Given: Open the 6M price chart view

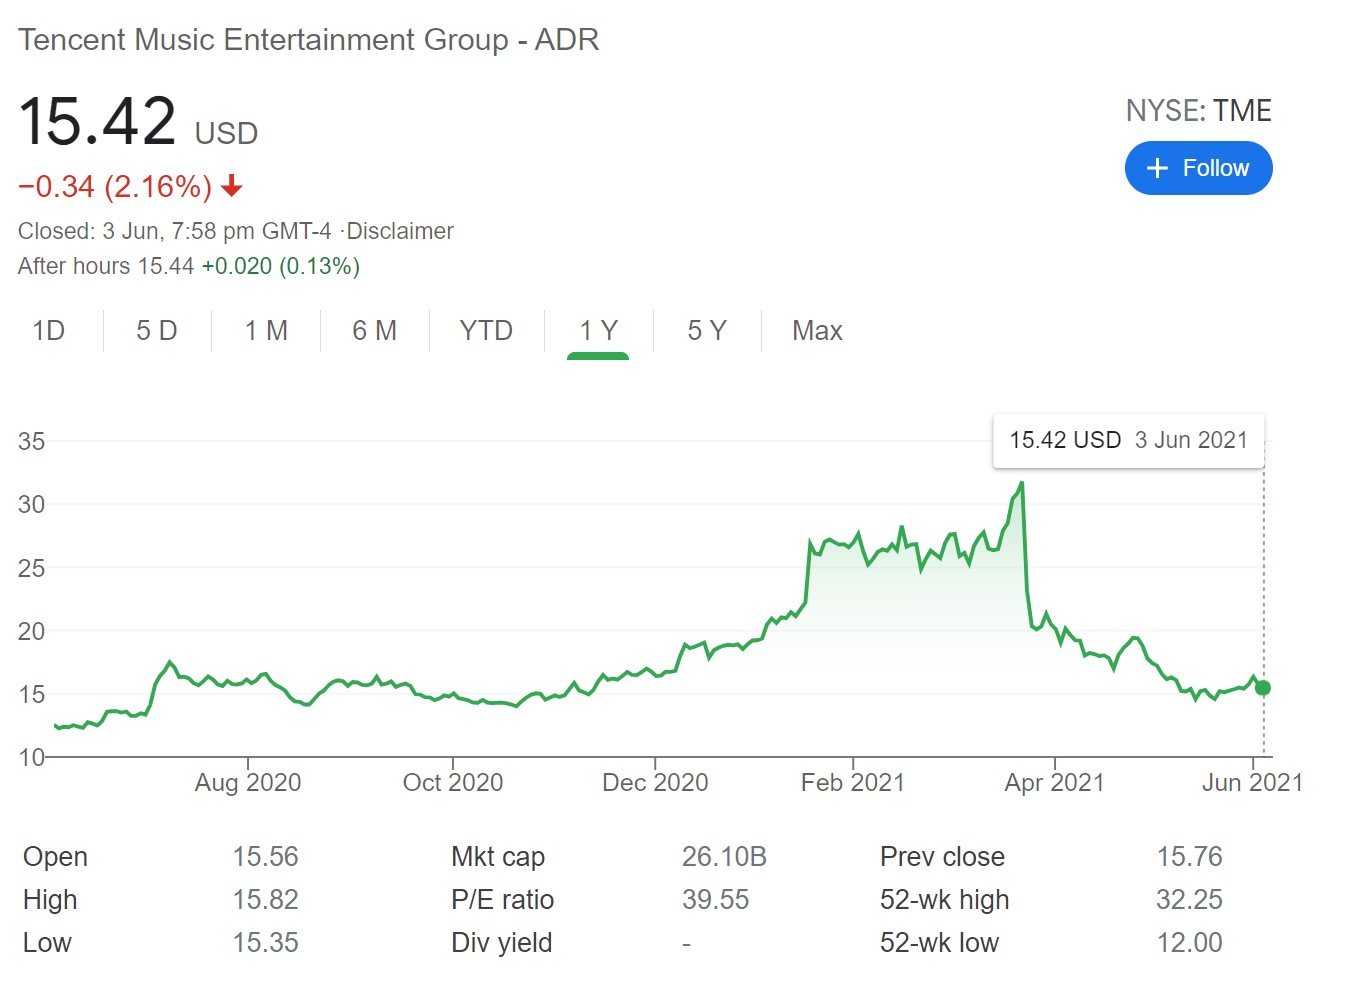Looking at the screenshot, I should tap(374, 330).
